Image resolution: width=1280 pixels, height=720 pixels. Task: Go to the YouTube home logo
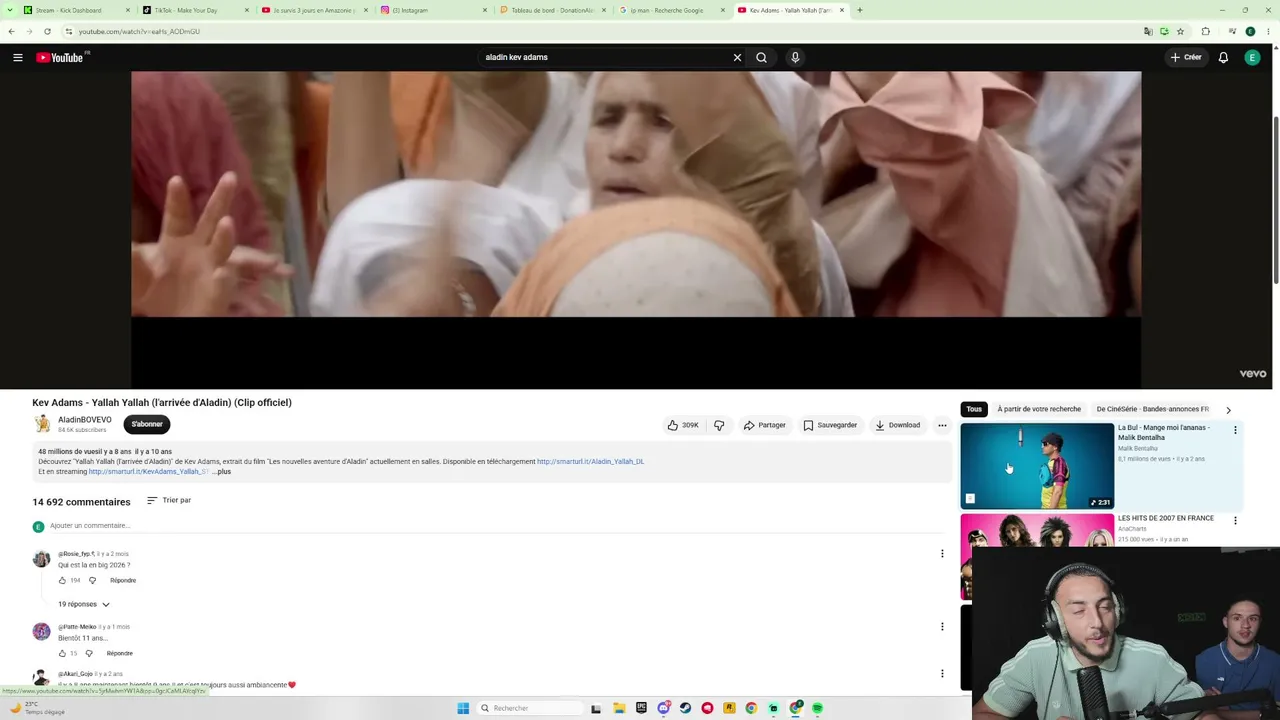tap(60, 58)
